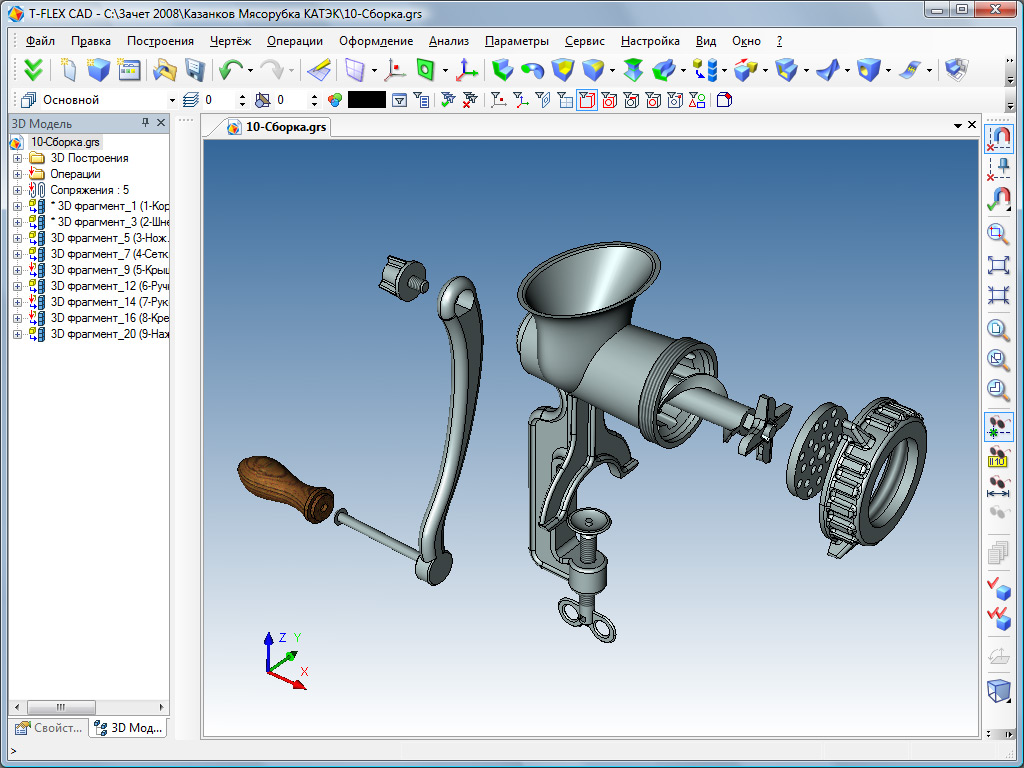
Task: Switch to the Свойства panel tab
Action: [x=50, y=728]
